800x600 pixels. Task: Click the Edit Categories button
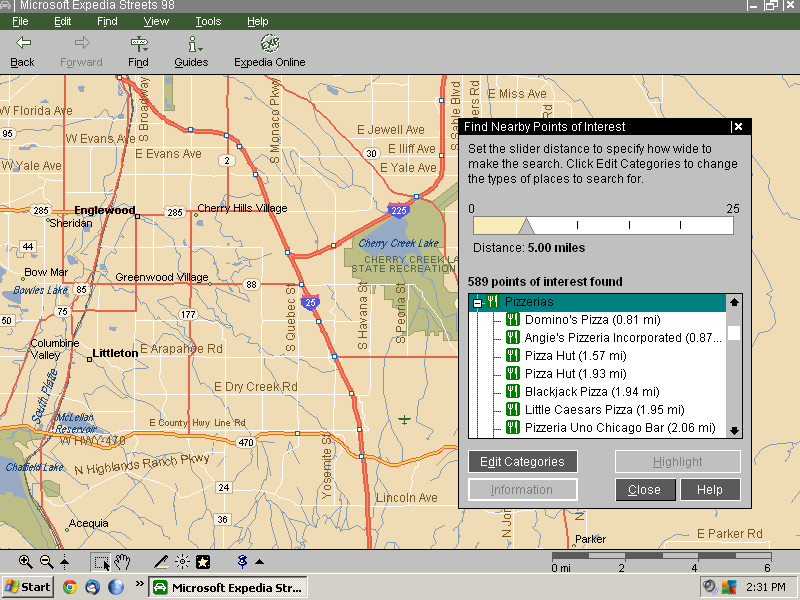point(522,461)
